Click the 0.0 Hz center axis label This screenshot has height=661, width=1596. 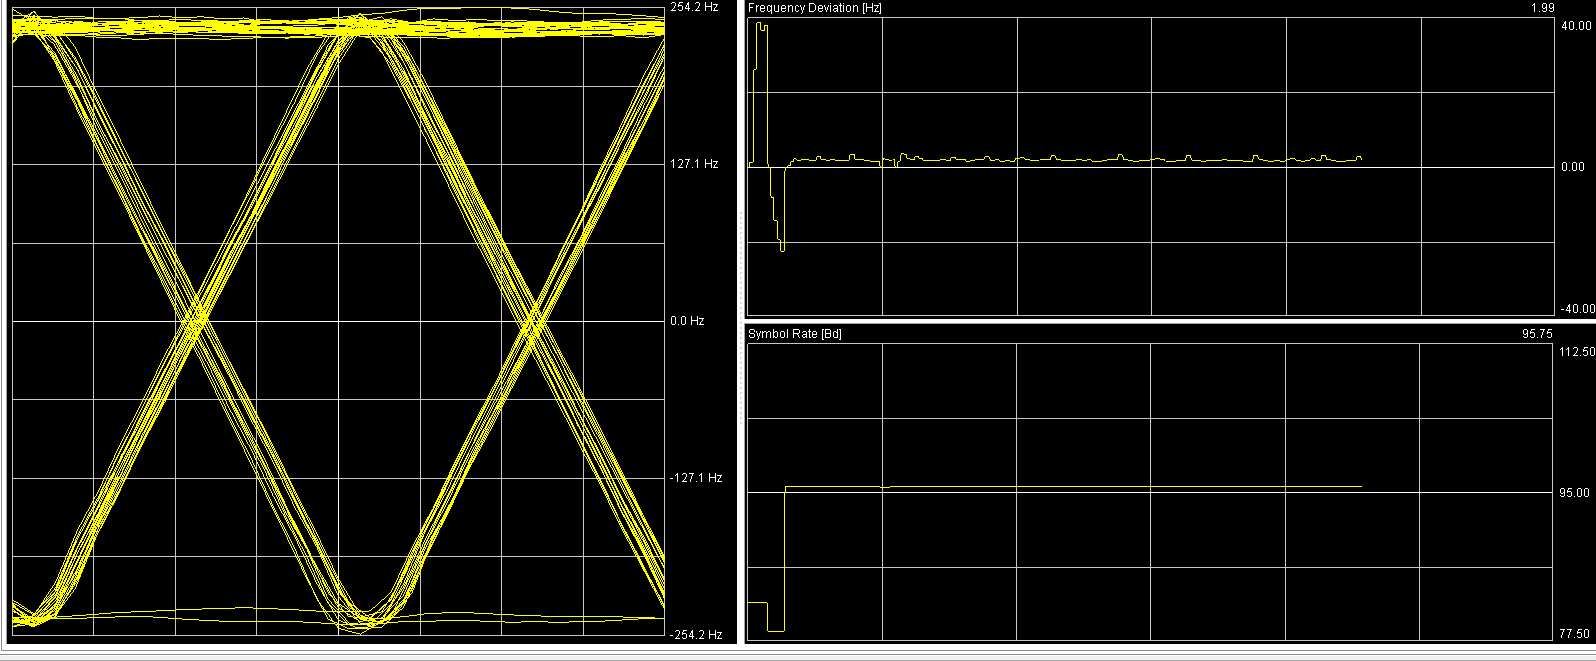687,321
